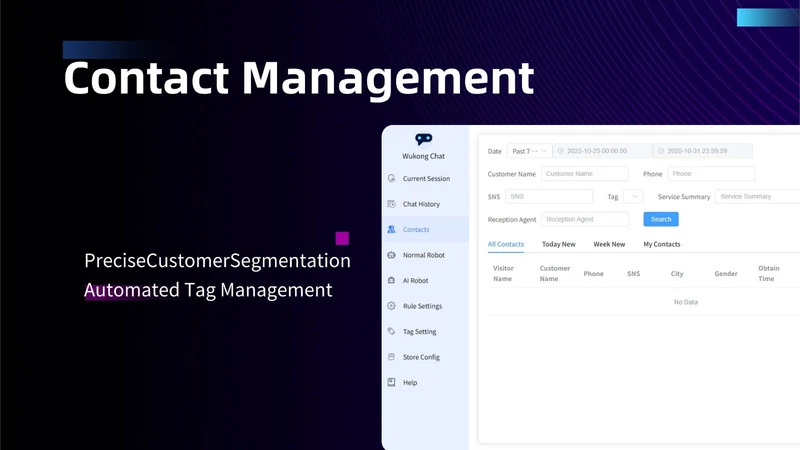Go to Current Session menu item
The height and width of the screenshot is (450, 800).
(427, 179)
